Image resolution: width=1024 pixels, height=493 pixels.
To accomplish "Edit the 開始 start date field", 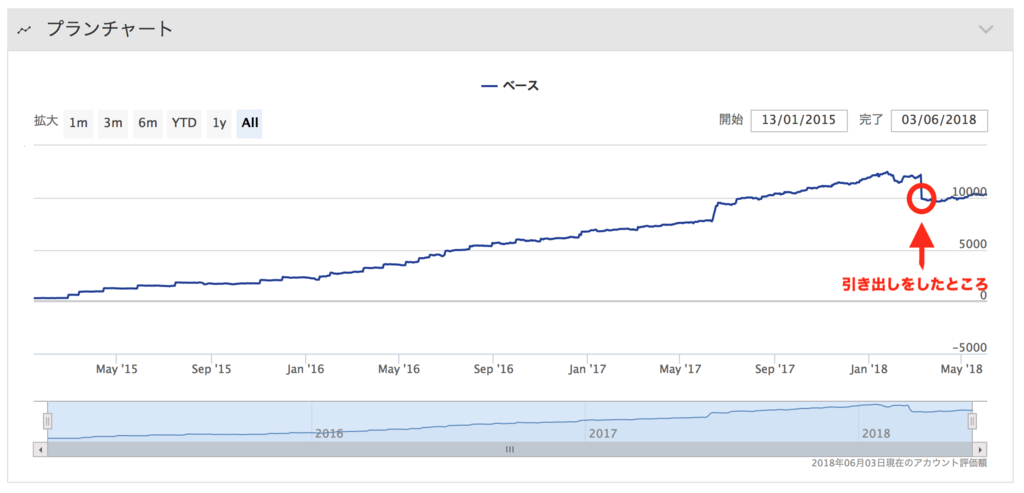I will 799,120.
